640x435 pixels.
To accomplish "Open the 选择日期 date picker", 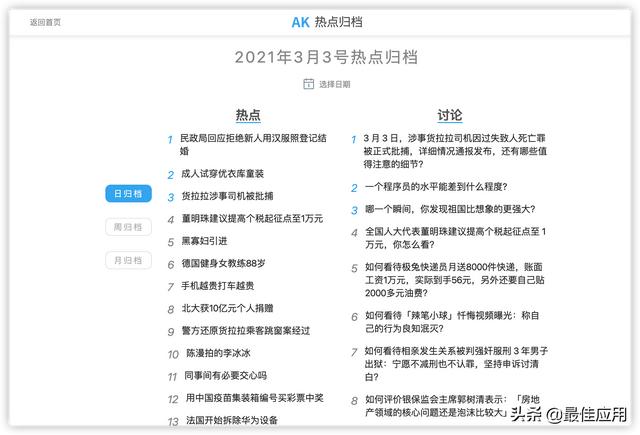I will coord(334,84).
